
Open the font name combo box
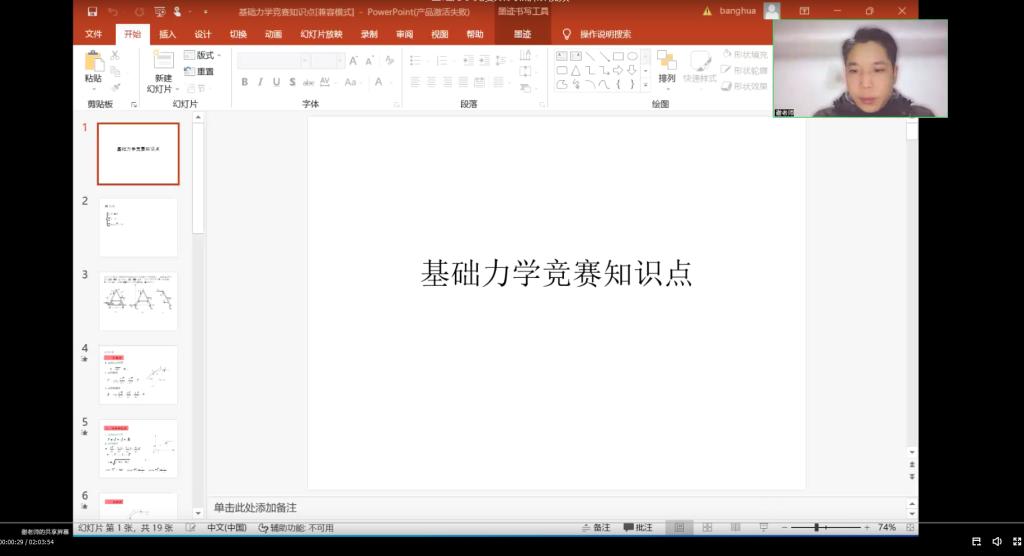[x=273, y=60]
